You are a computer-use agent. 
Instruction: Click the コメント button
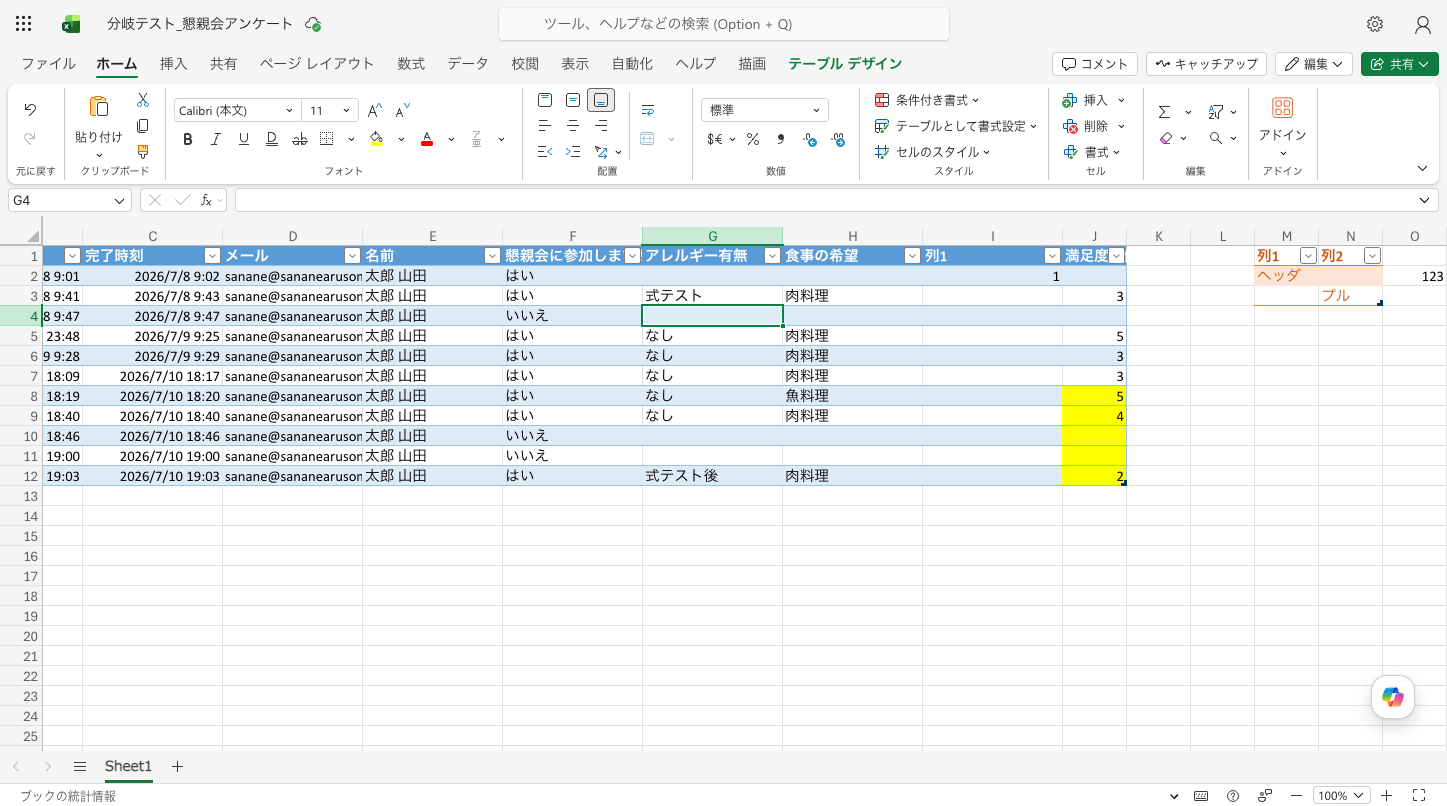(1095, 64)
